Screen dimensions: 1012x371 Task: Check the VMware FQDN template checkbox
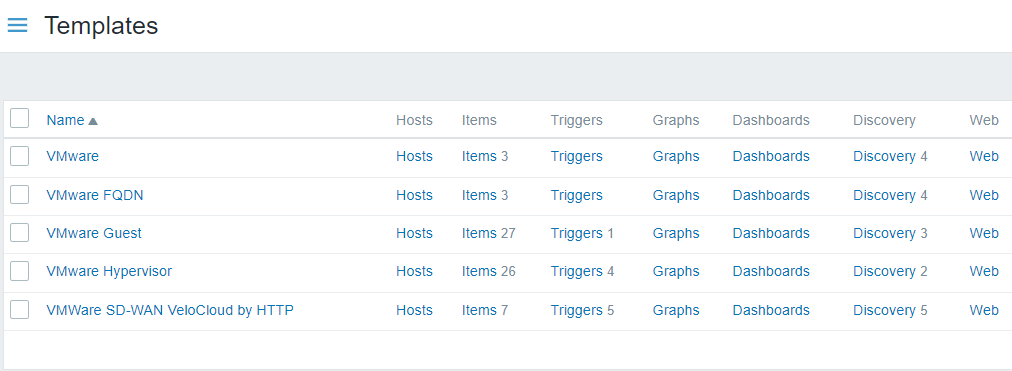coord(19,194)
